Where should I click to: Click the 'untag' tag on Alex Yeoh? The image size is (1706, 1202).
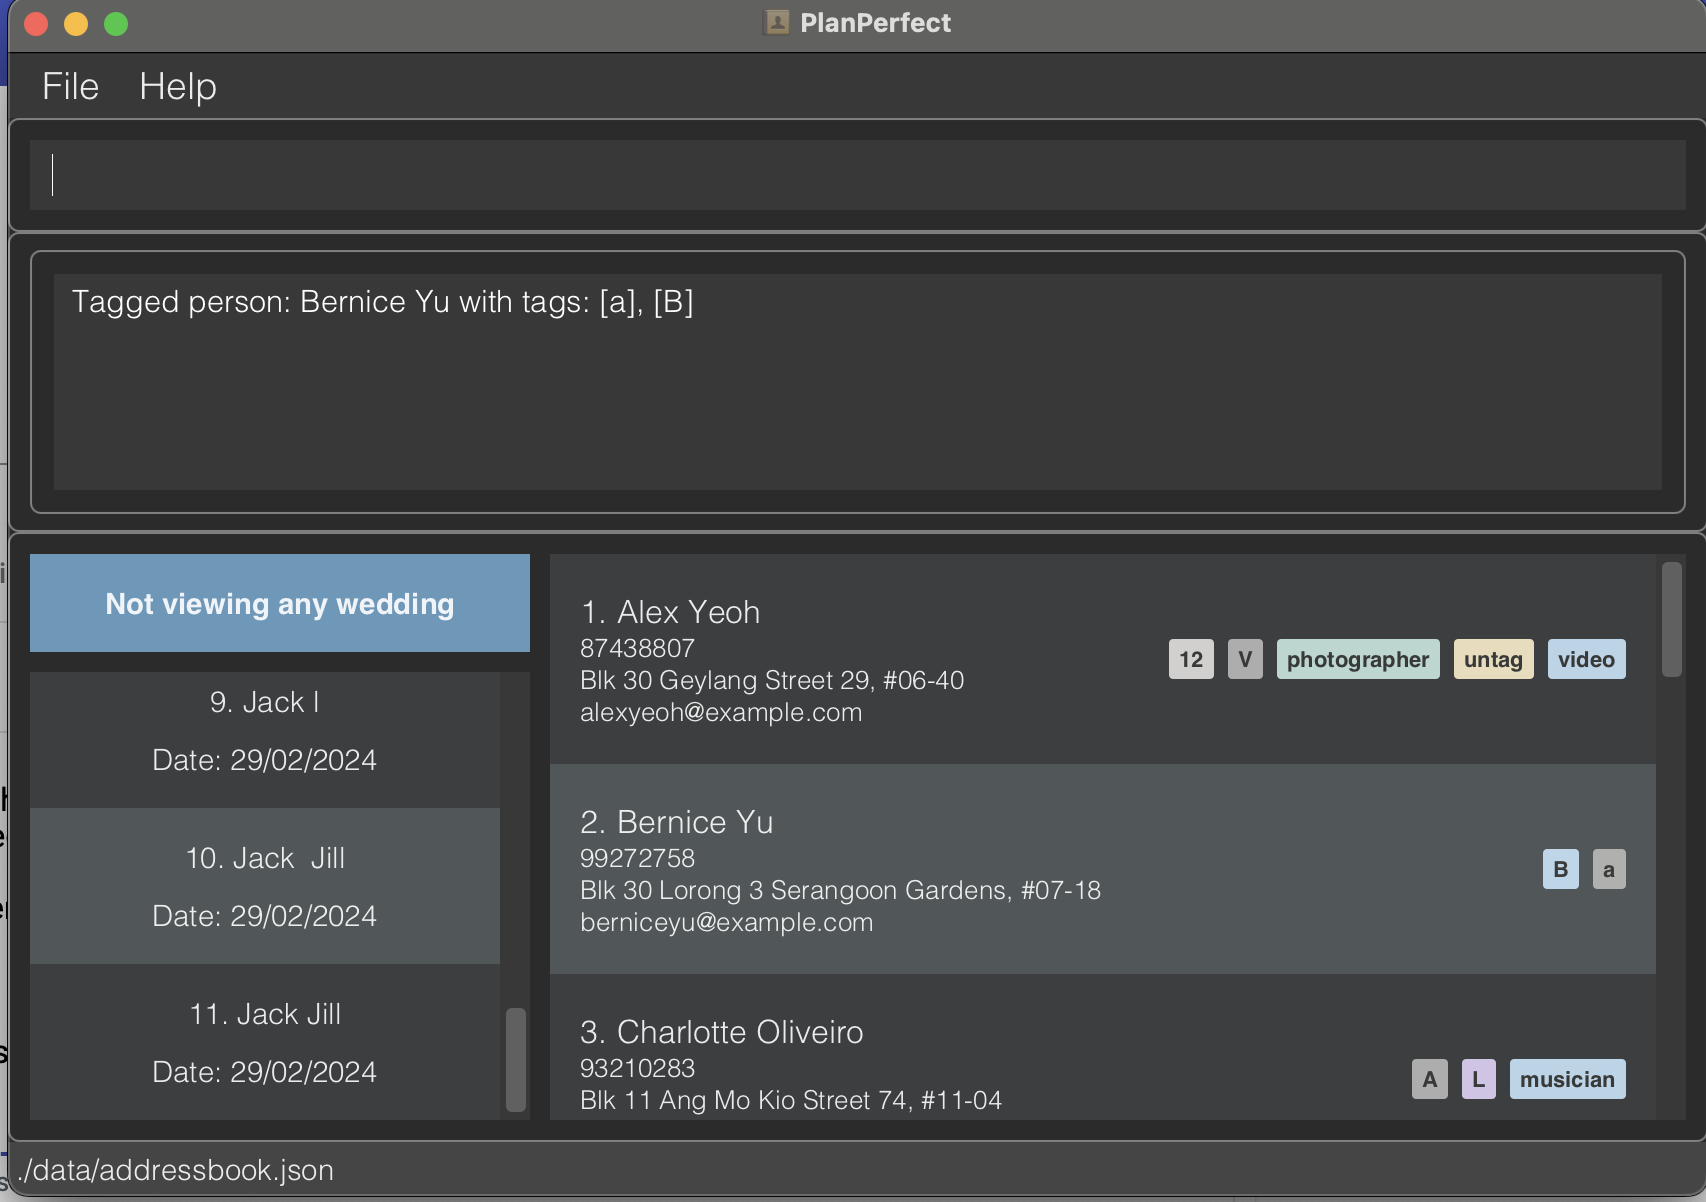point(1493,659)
